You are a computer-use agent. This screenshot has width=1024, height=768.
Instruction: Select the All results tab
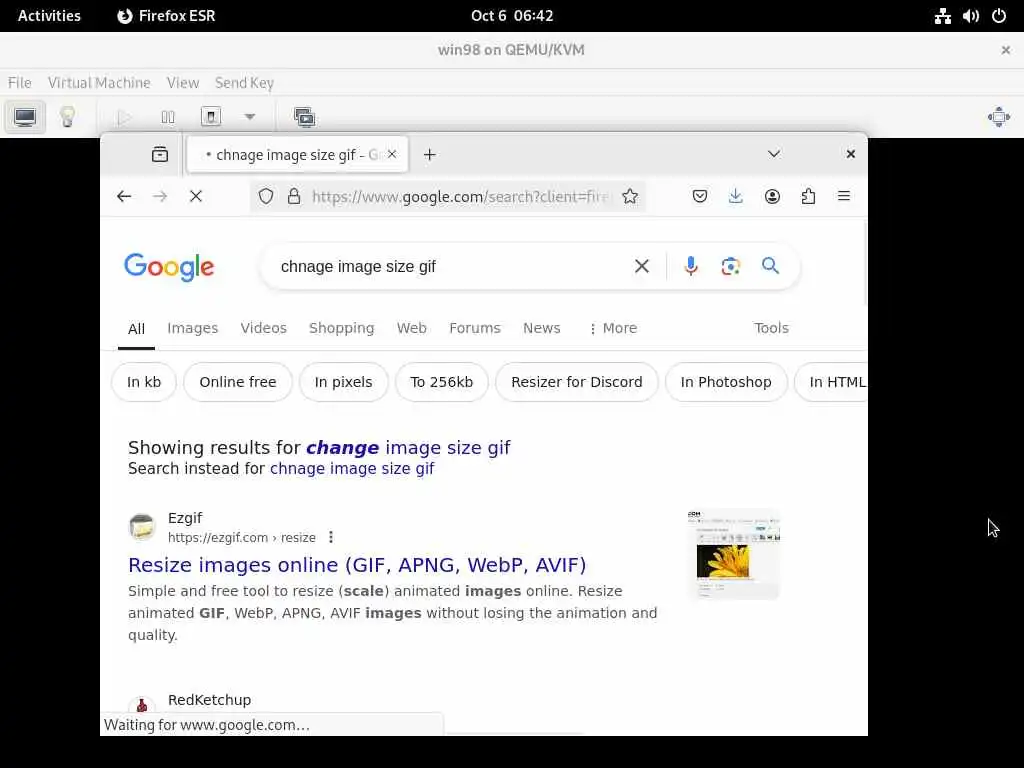tap(136, 328)
